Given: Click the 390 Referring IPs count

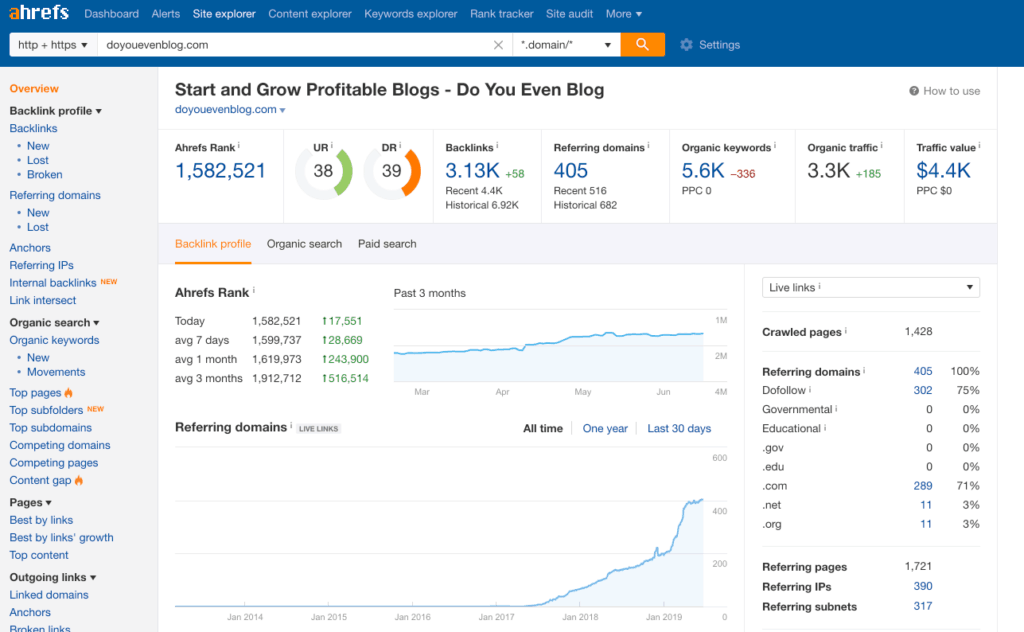Looking at the screenshot, I should [923, 586].
